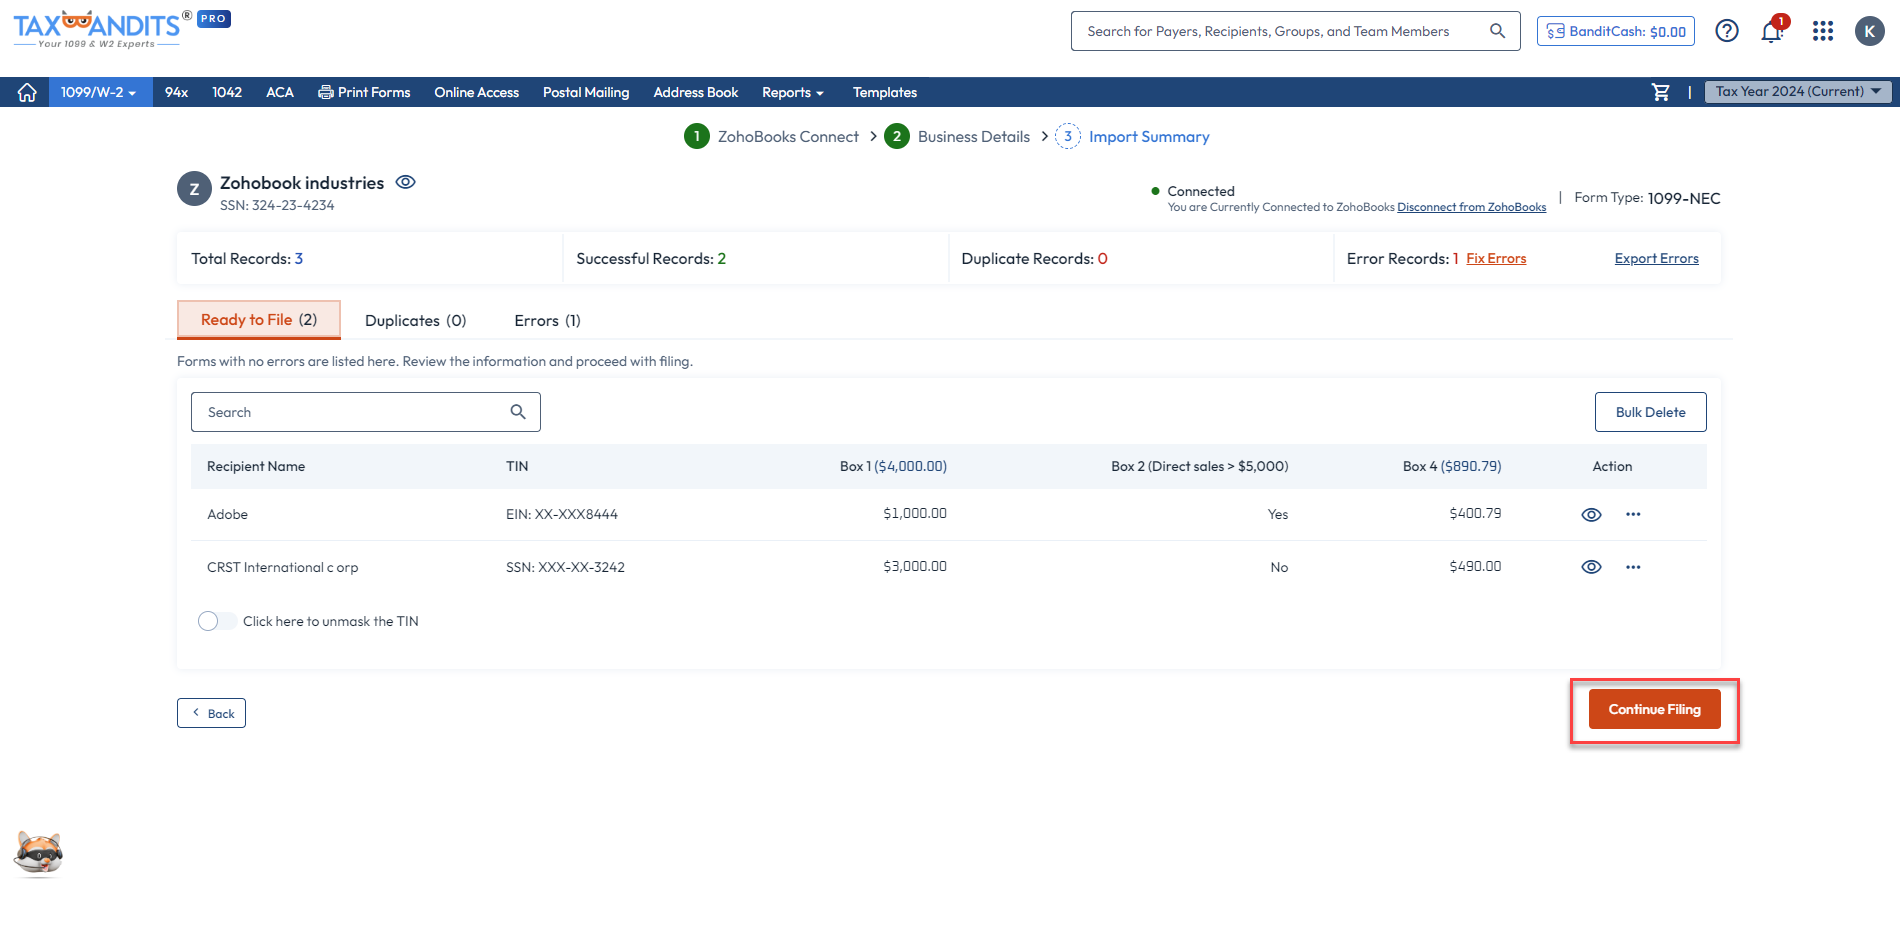Open the ACA menu item
Image resolution: width=1900 pixels, height=950 pixels.
tap(280, 92)
